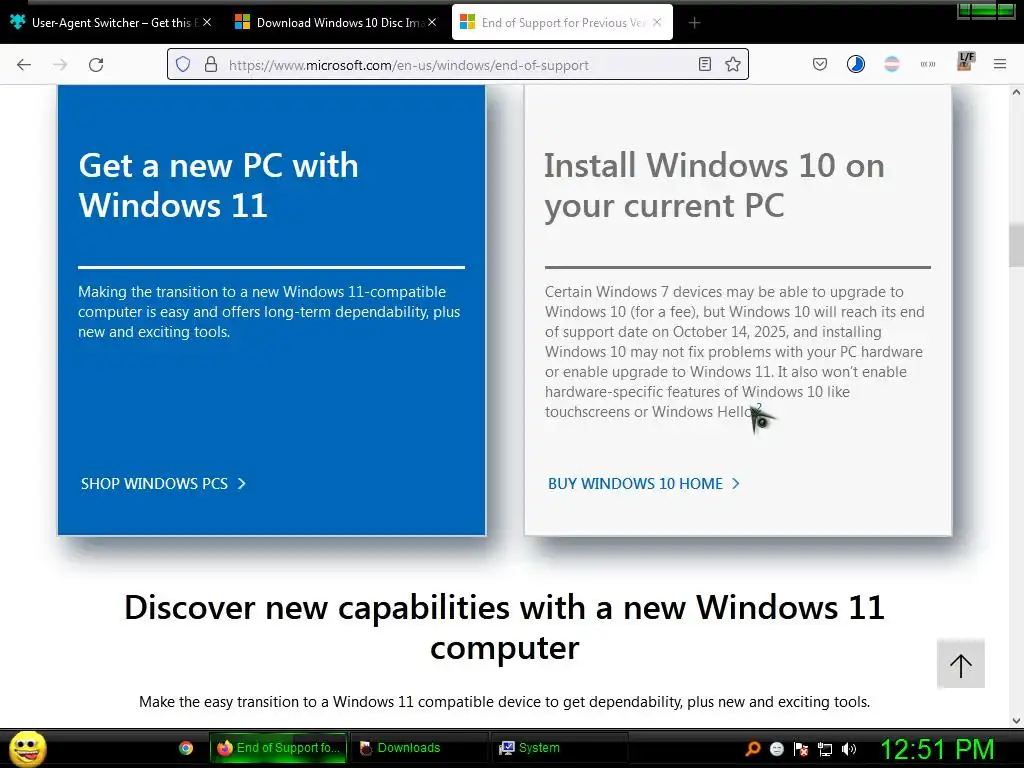Click the page scrollbar thumb
Screen dimensions: 1024x768
tap(1016, 245)
